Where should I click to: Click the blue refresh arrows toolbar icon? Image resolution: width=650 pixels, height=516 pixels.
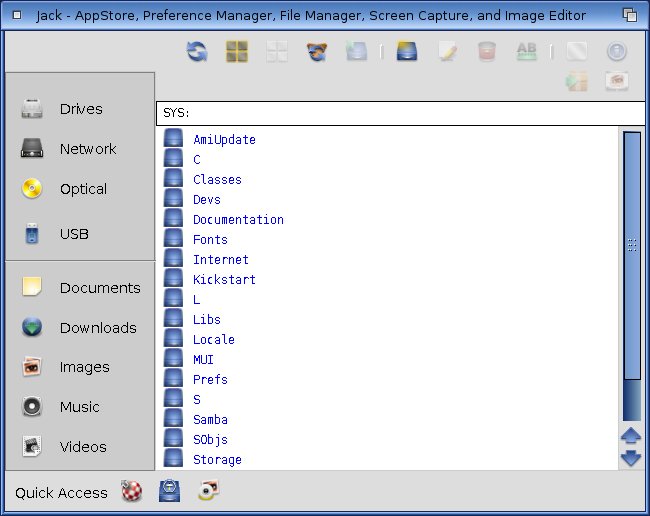[197, 52]
